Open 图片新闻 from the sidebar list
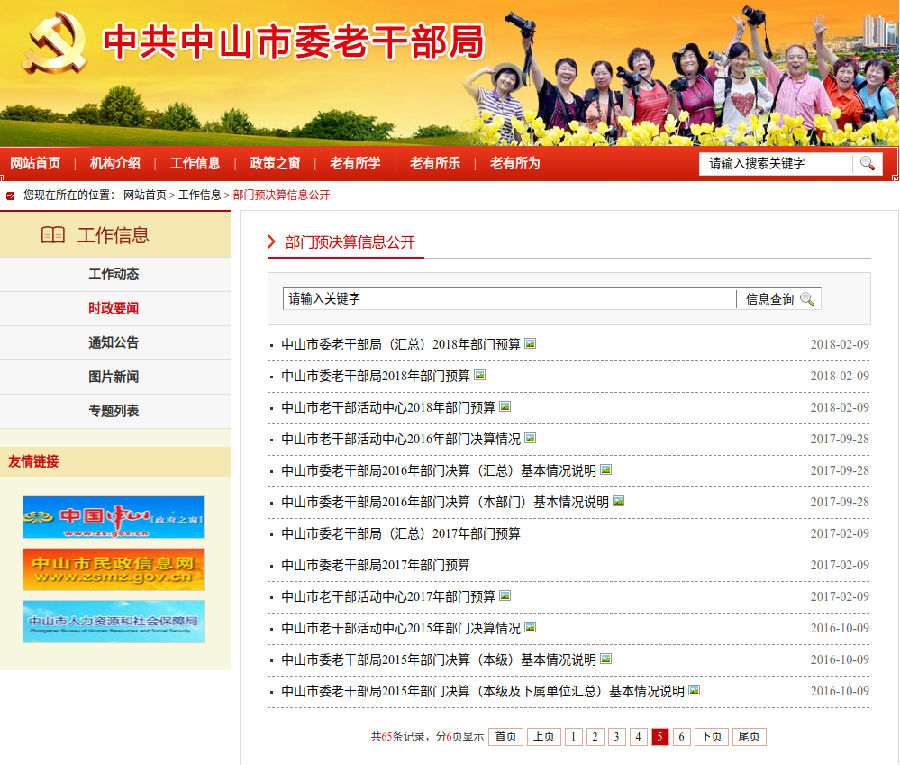Viewport: 900px width, 765px height. pos(114,377)
